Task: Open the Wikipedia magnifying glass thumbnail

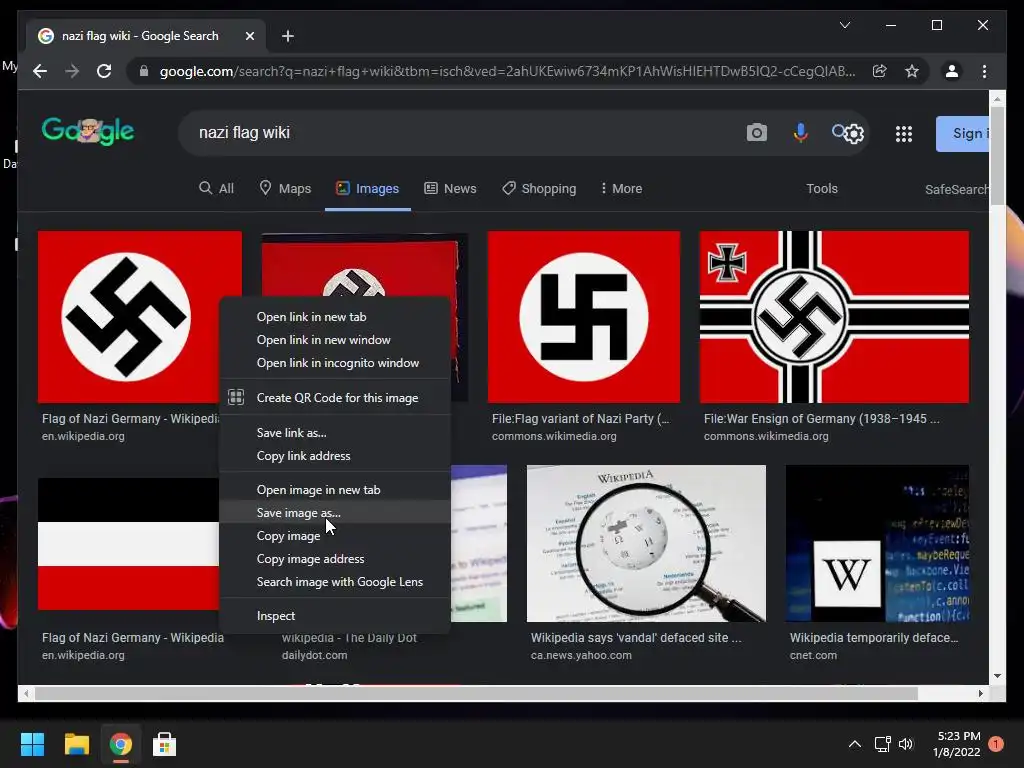Action: coord(646,543)
